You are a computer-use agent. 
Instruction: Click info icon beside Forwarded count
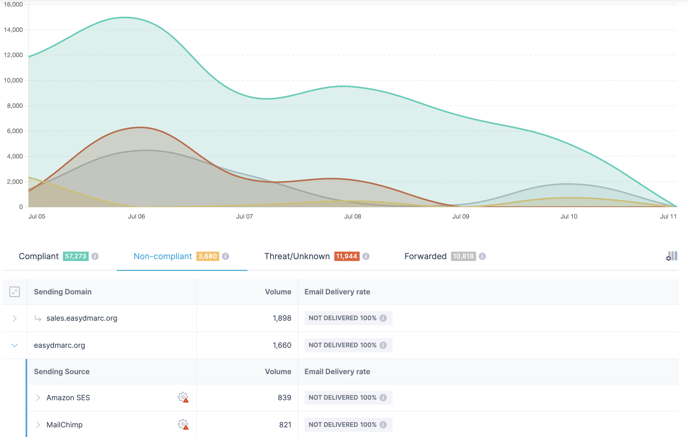[482, 257]
